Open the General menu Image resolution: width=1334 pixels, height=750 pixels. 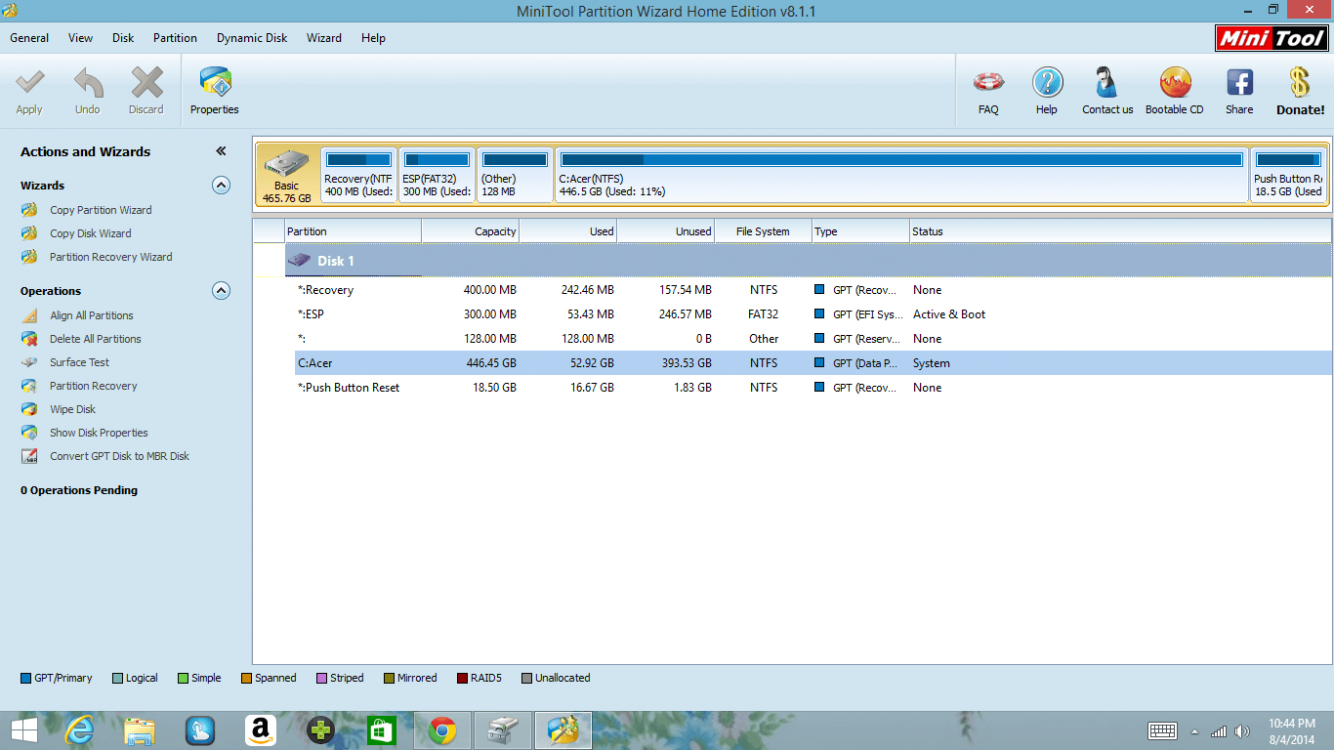(29, 38)
